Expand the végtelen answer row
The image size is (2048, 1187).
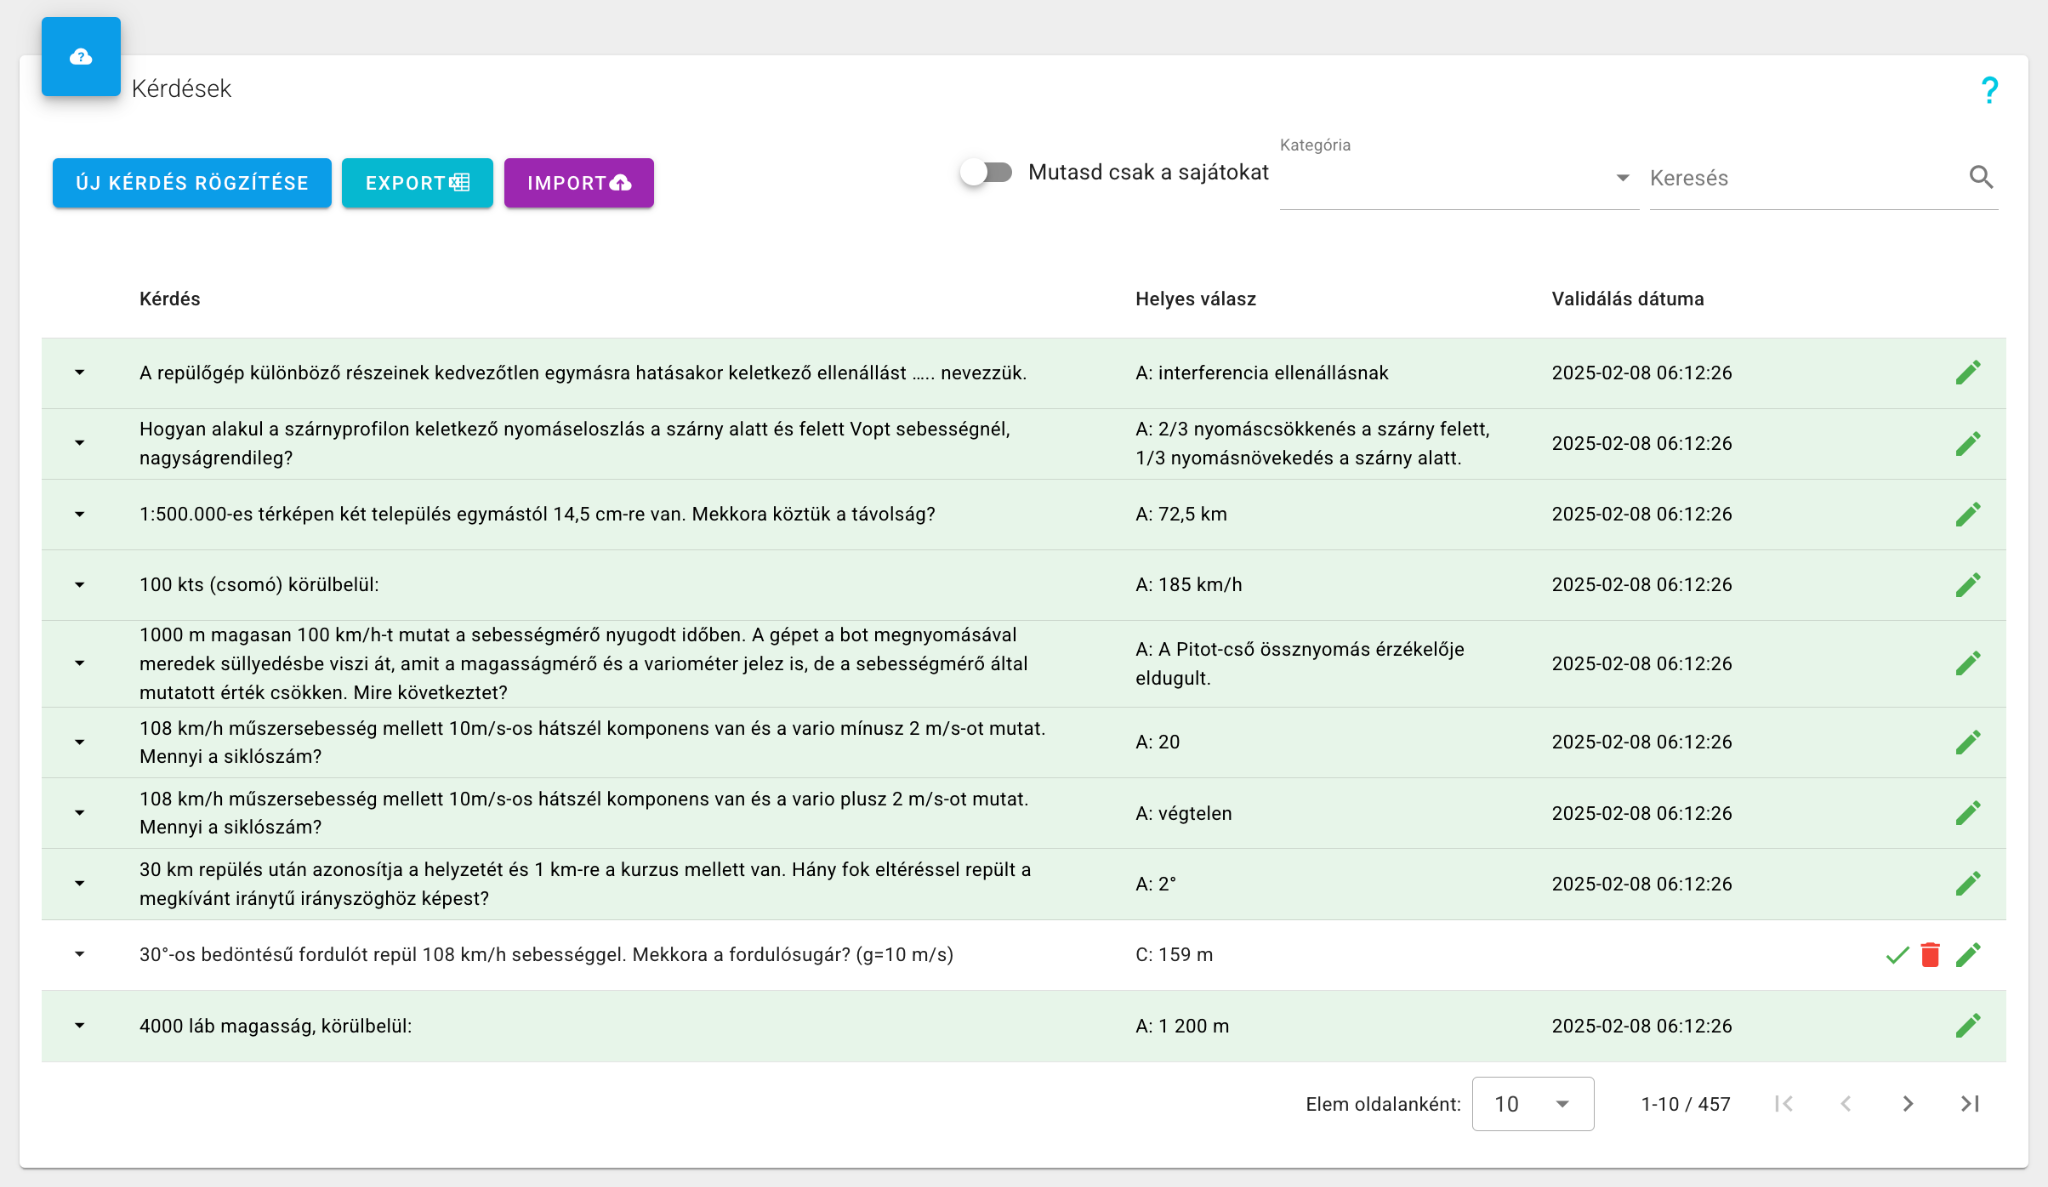(x=80, y=813)
